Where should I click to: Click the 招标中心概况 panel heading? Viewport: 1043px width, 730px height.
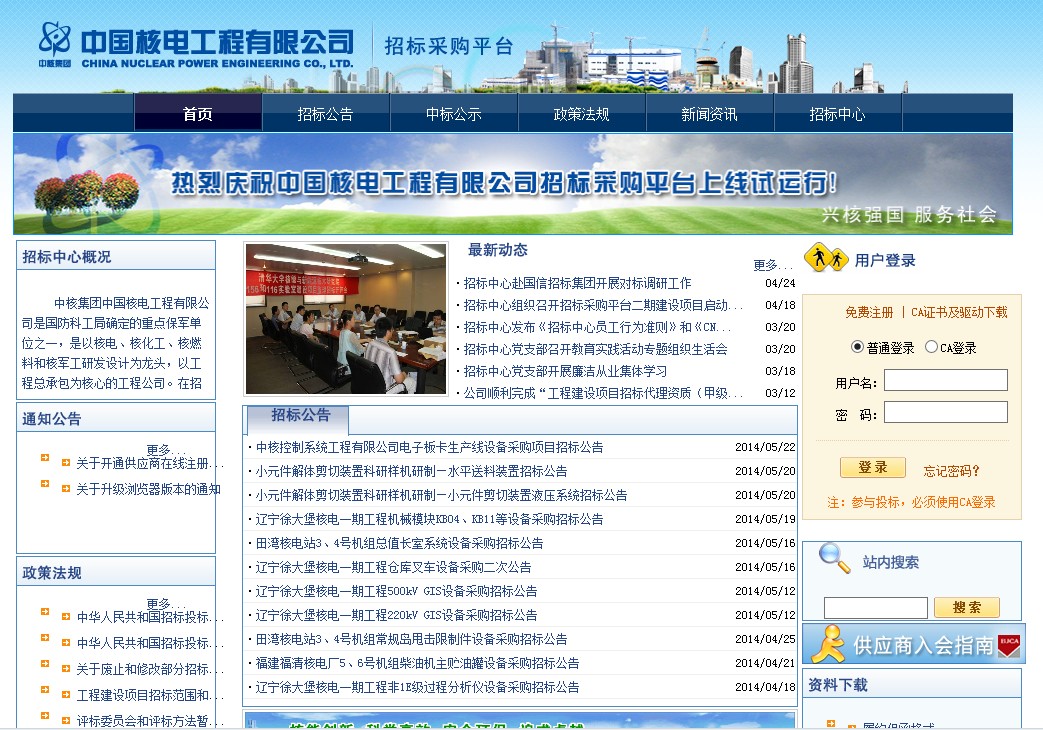click(67, 257)
